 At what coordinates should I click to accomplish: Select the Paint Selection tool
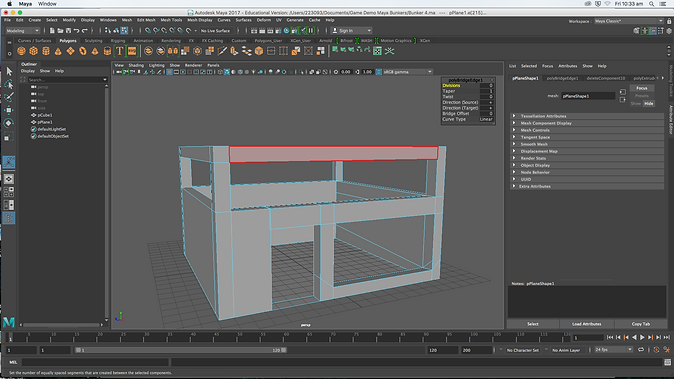[x=9, y=97]
